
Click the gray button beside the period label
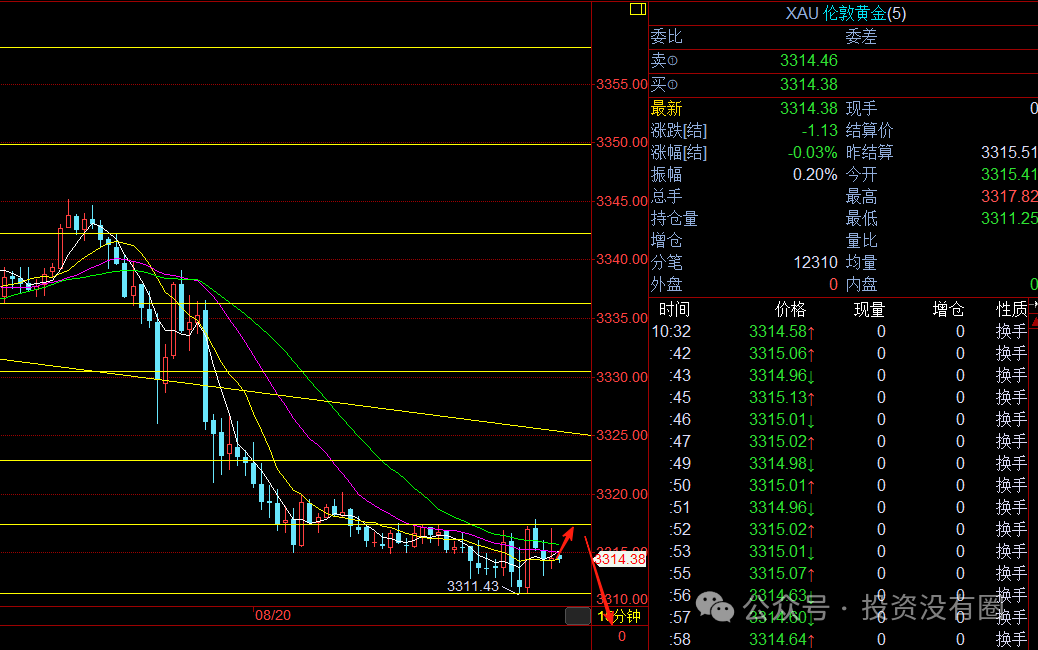(578, 616)
